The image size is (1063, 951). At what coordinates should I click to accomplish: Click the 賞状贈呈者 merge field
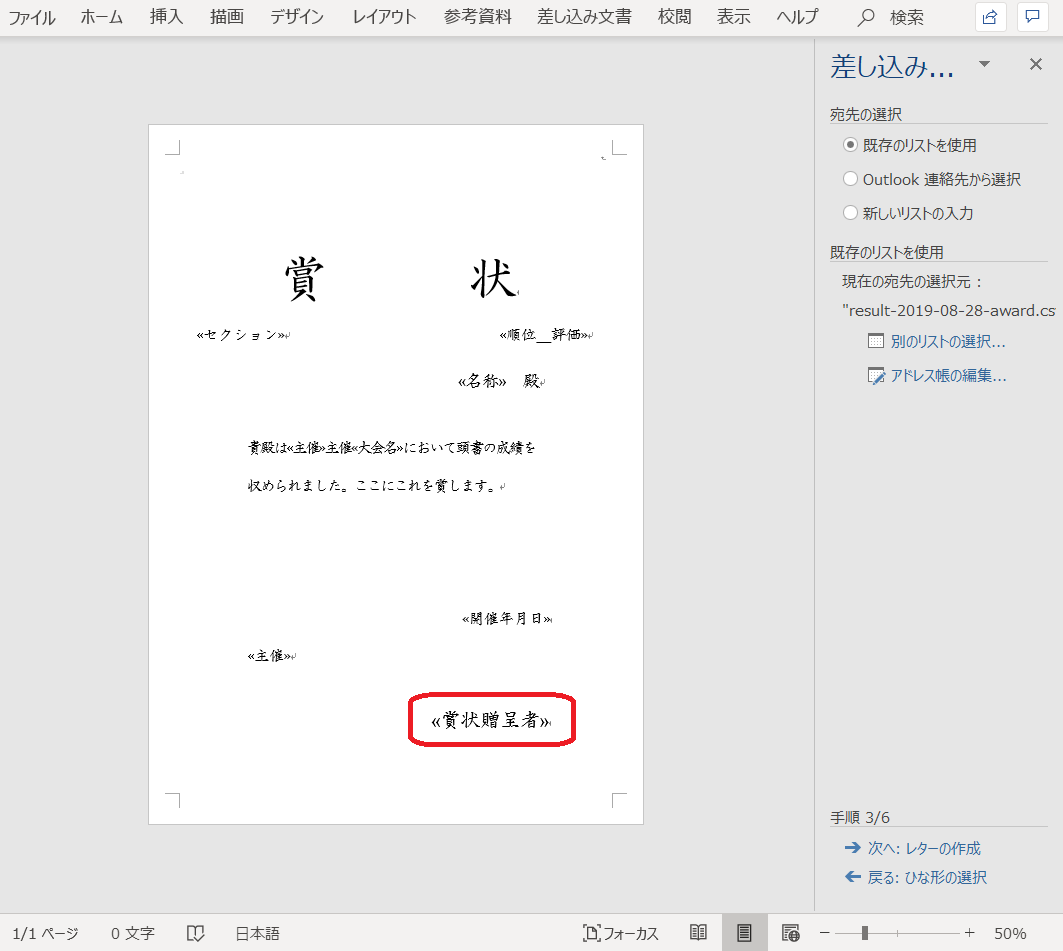point(491,720)
